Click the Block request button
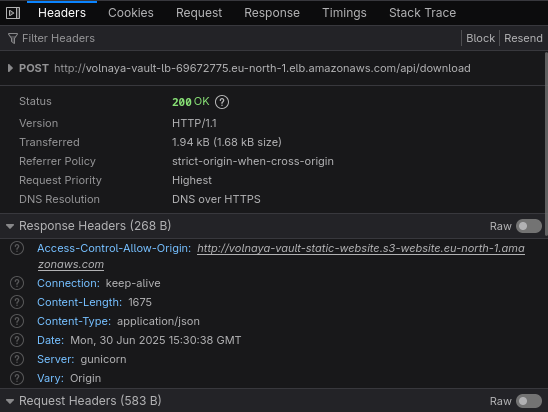Viewport: 548px width, 412px height. (x=480, y=38)
